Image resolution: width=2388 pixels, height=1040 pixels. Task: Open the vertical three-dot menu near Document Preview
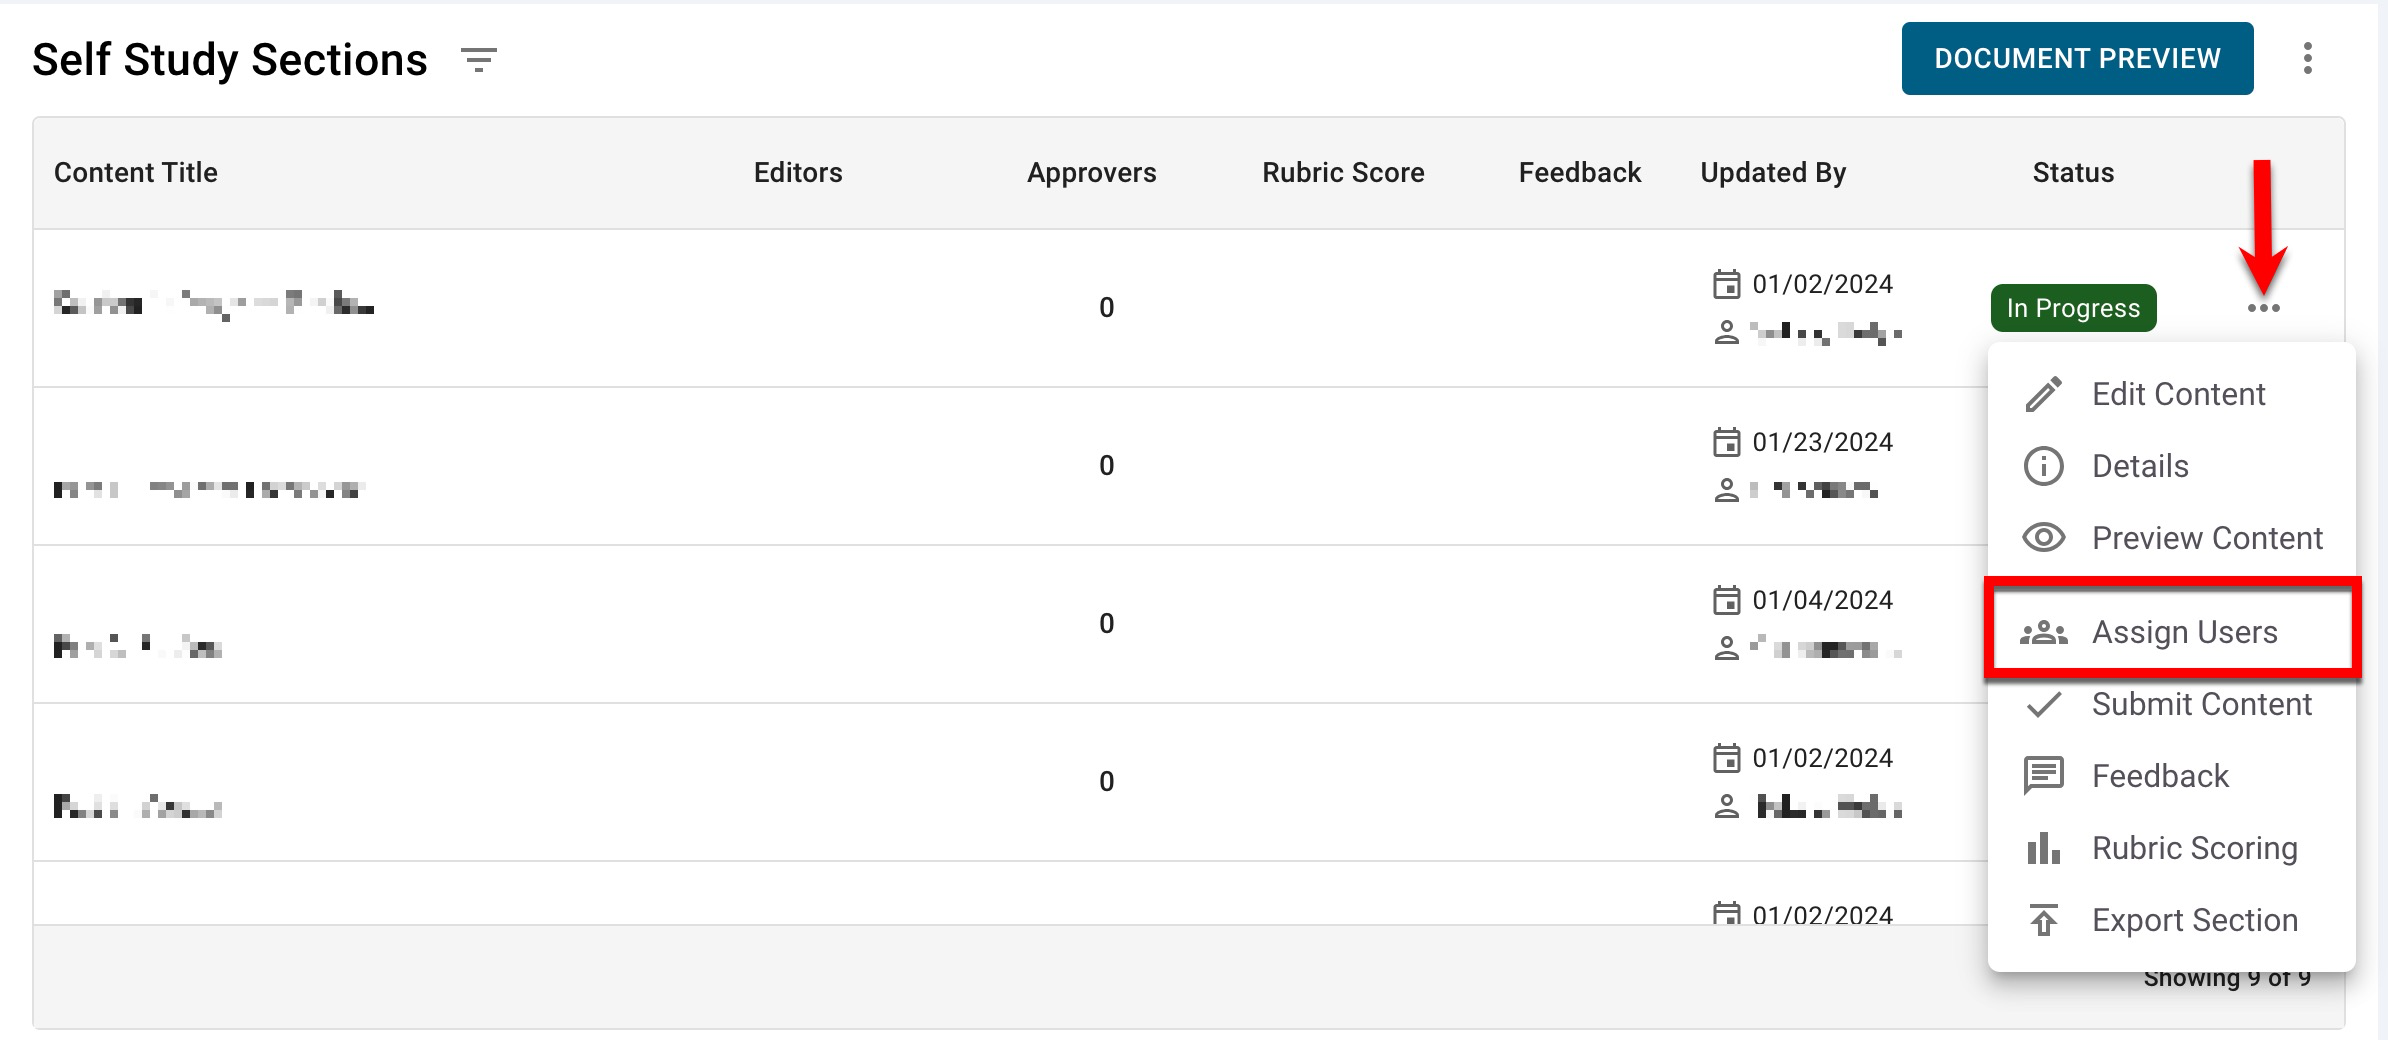pos(2307,59)
